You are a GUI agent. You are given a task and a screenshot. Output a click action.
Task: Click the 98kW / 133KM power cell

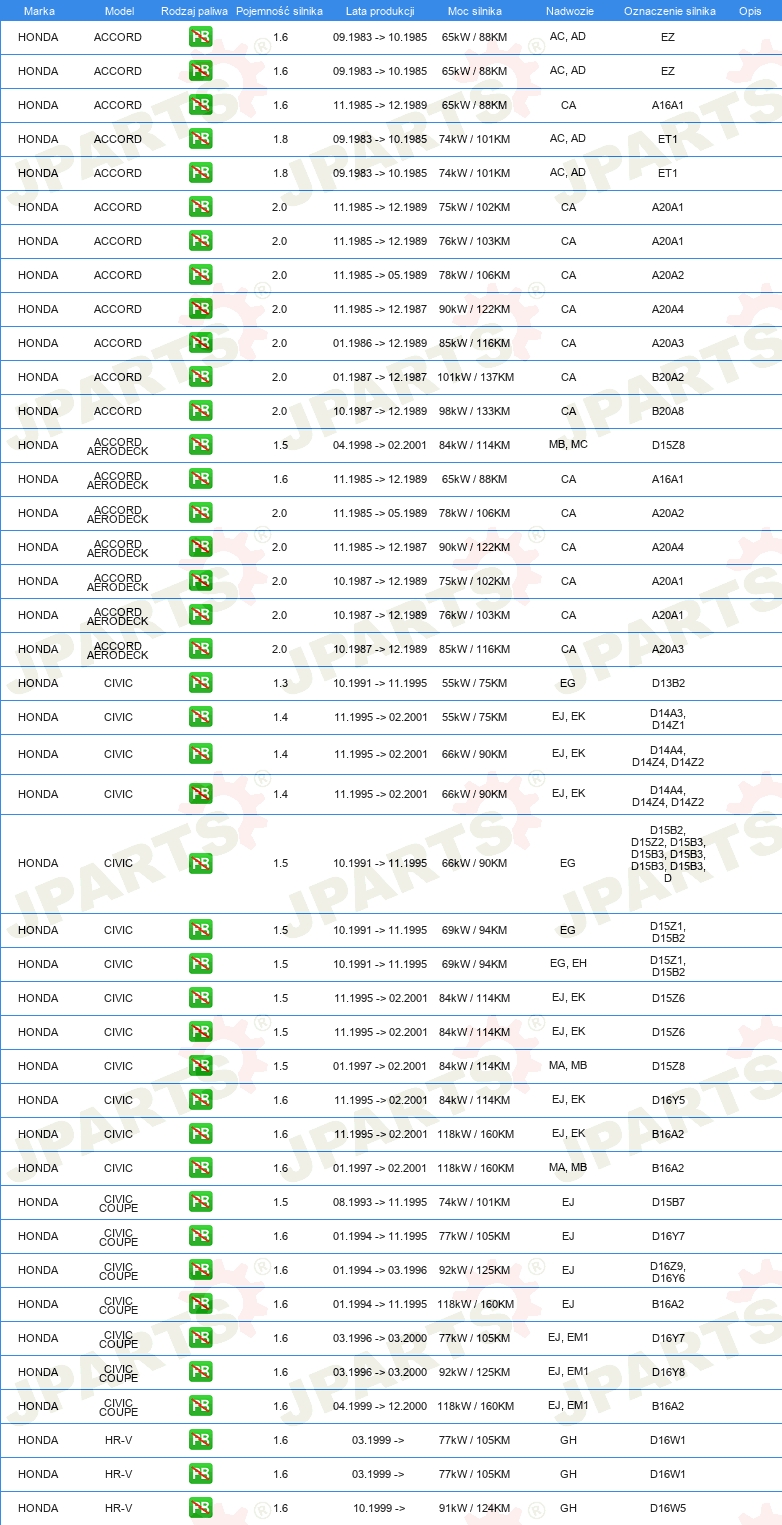click(x=475, y=411)
